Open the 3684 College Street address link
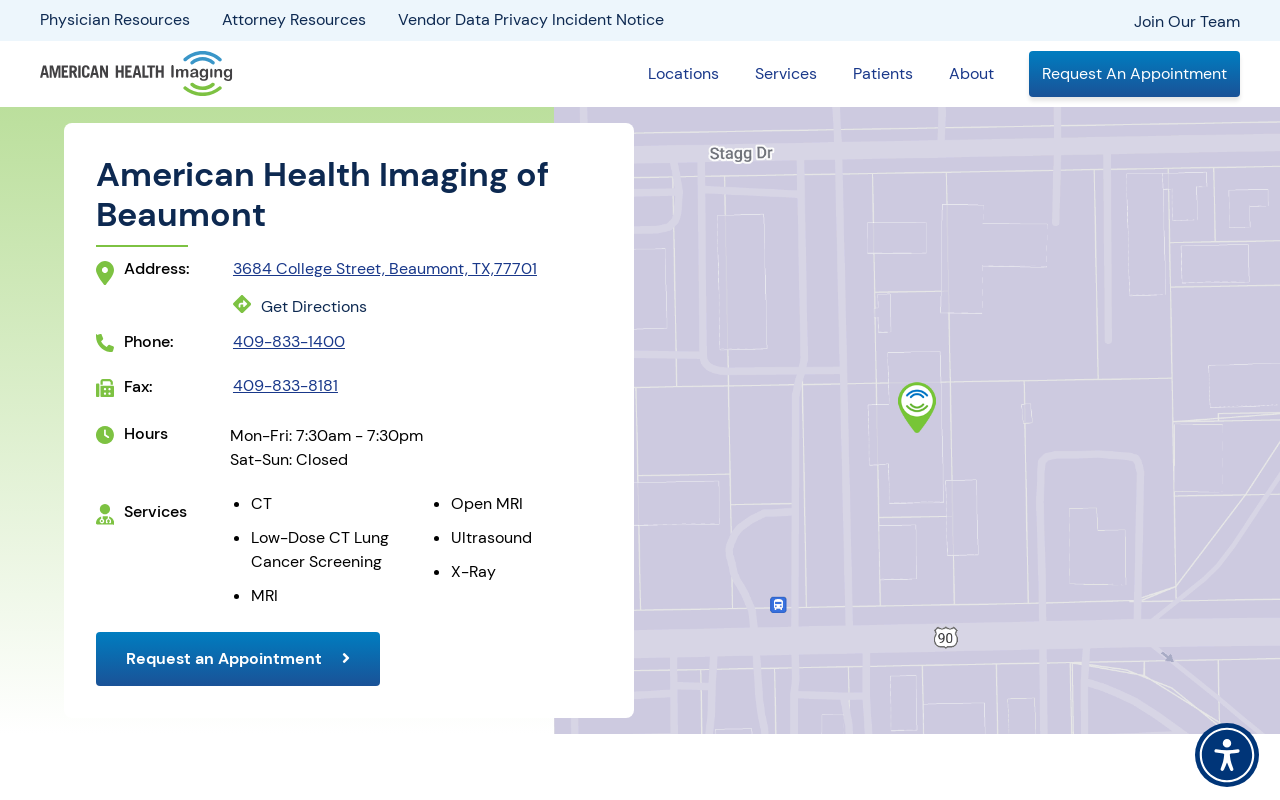 point(385,269)
